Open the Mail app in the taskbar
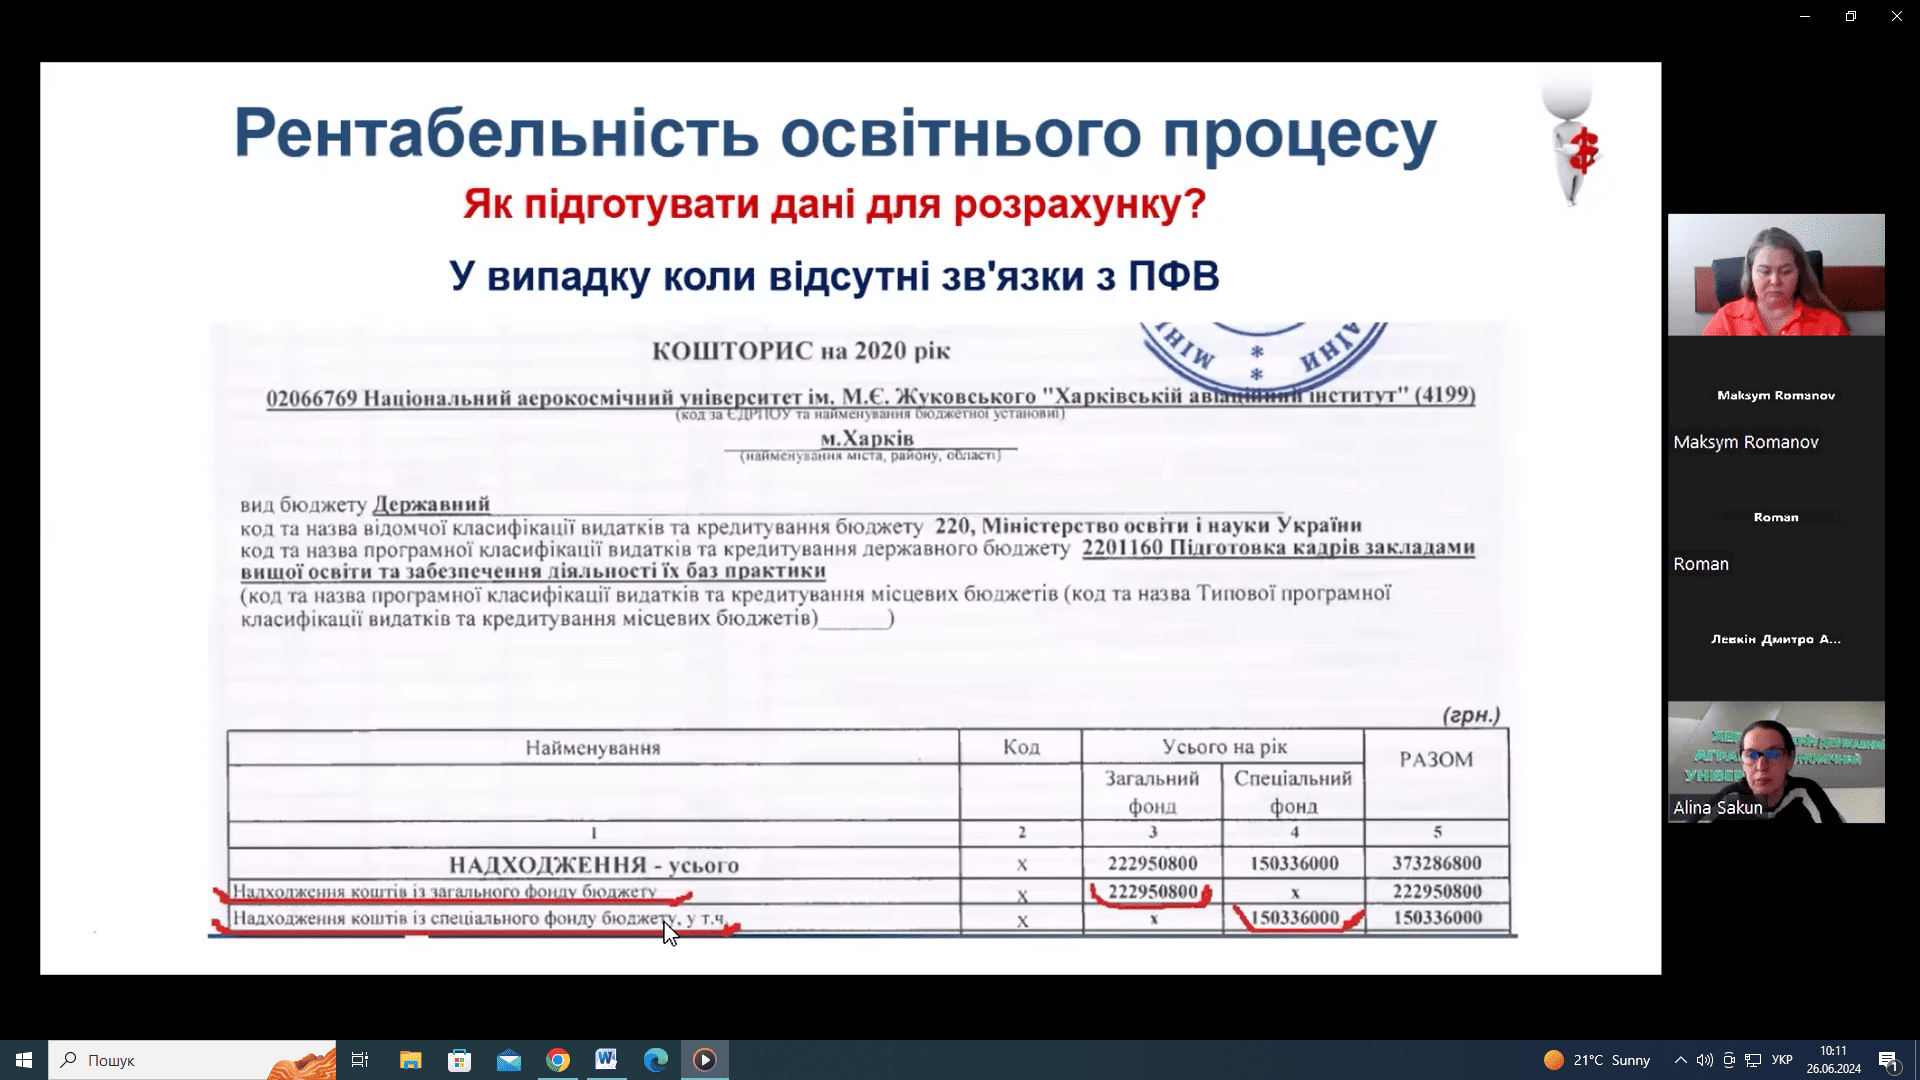This screenshot has height=1080, width=1920. [x=508, y=1060]
